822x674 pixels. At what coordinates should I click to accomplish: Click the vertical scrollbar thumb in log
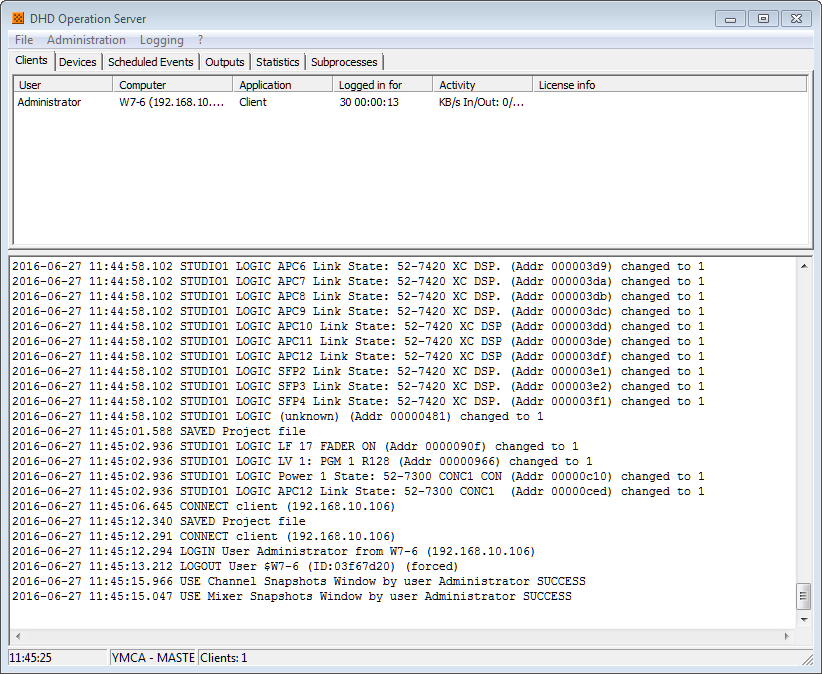point(804,596)
